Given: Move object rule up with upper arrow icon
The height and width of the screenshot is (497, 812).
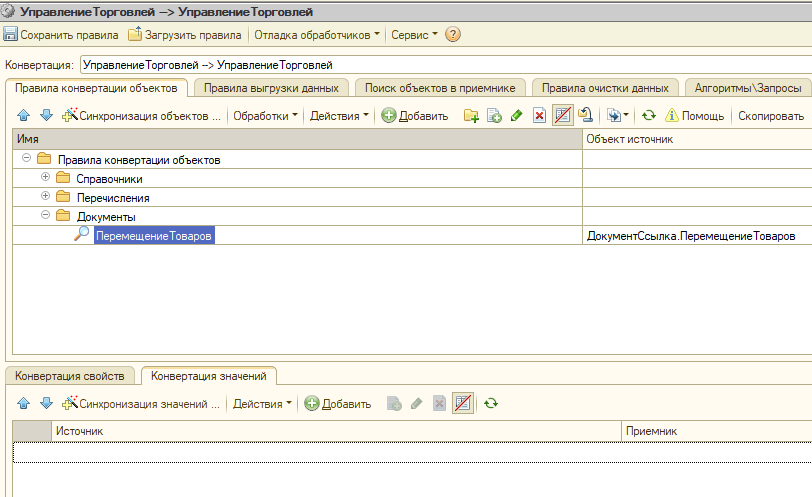Looking at the screenshot, I should [x=24, y=115].
